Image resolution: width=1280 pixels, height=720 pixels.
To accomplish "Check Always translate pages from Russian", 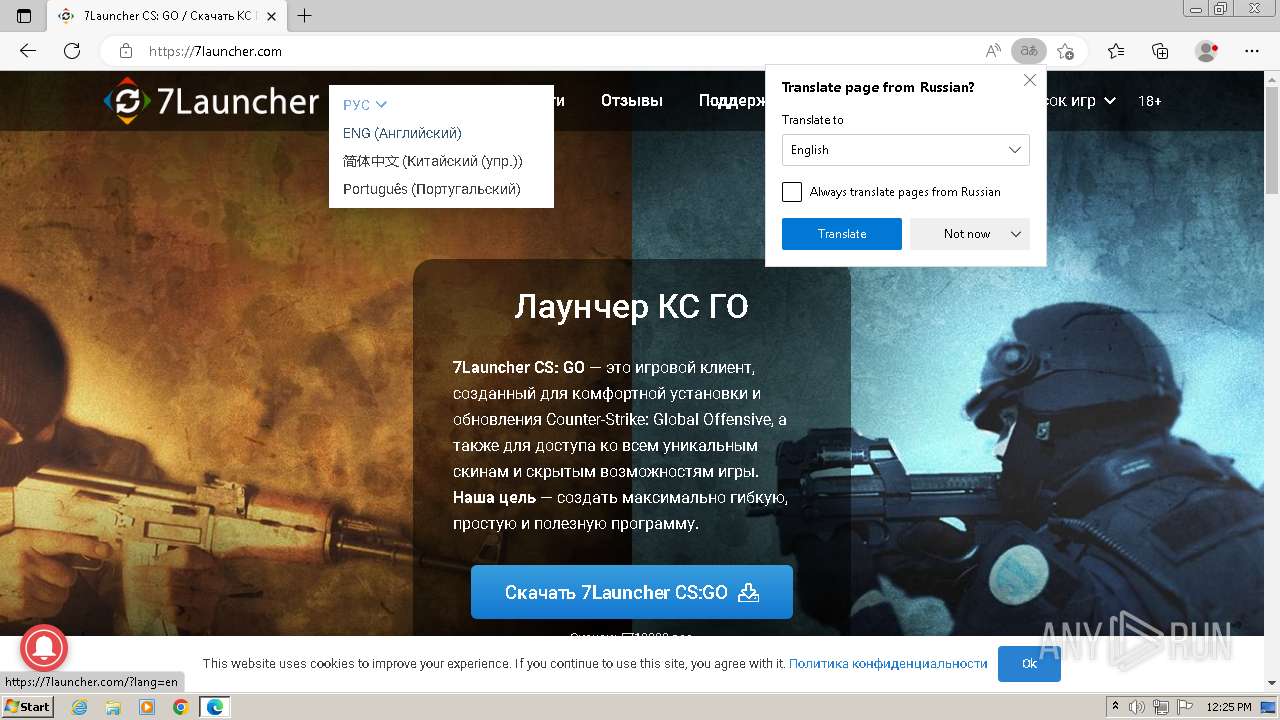I will (x=792, y=192).
